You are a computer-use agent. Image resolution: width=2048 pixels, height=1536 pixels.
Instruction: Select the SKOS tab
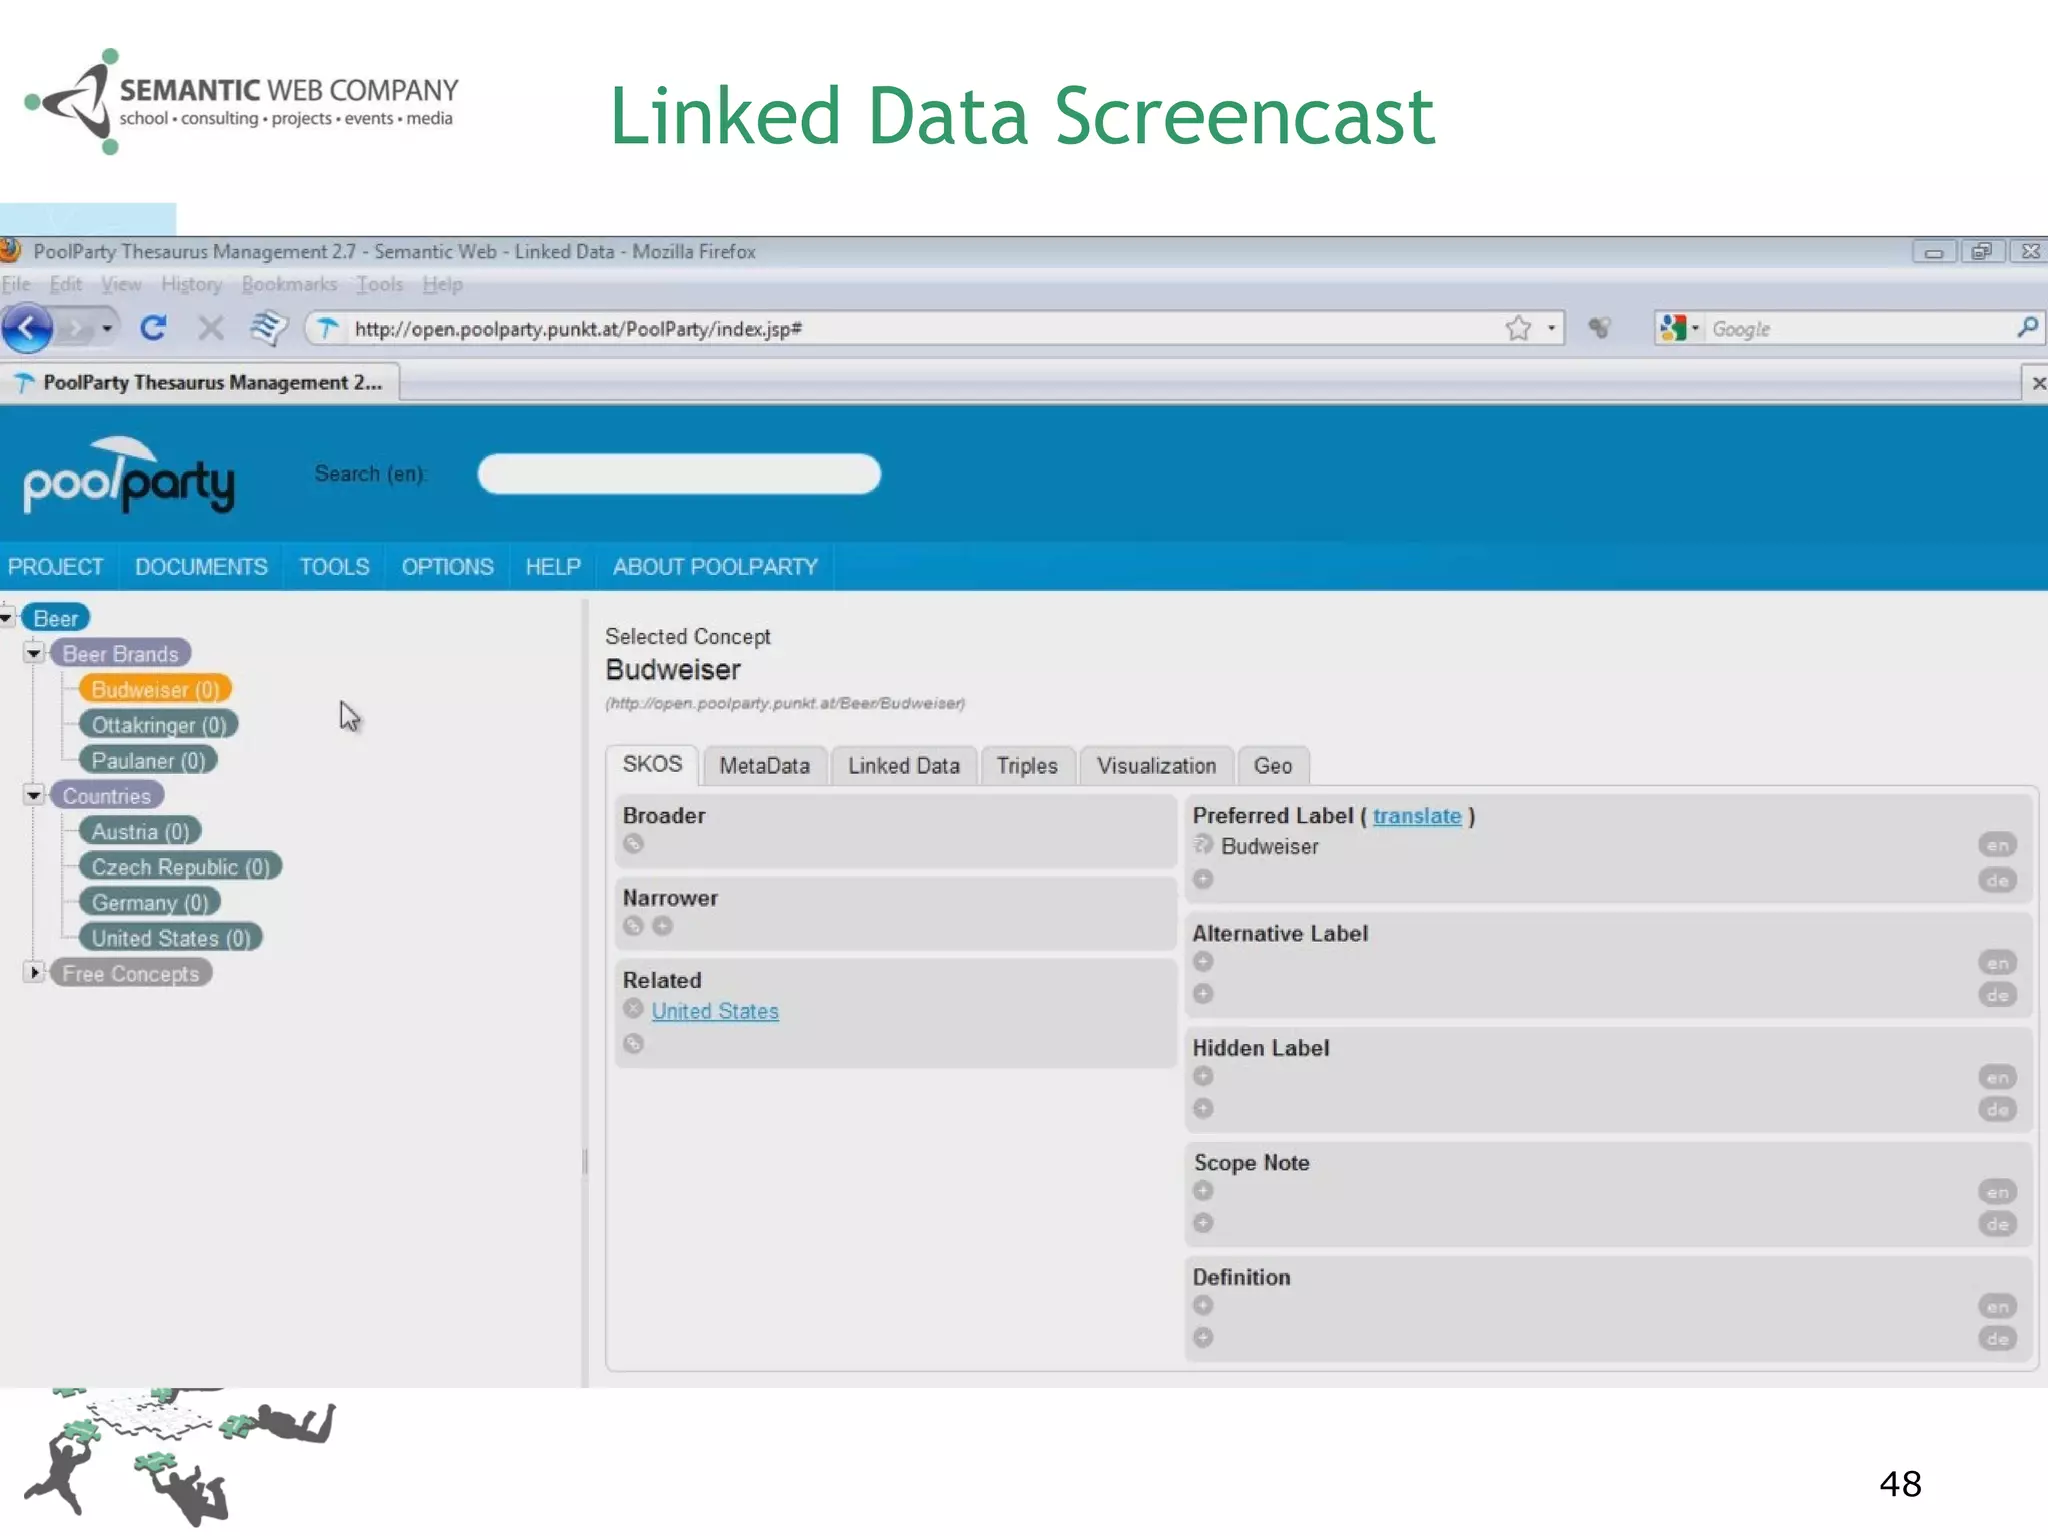[652, 764]
